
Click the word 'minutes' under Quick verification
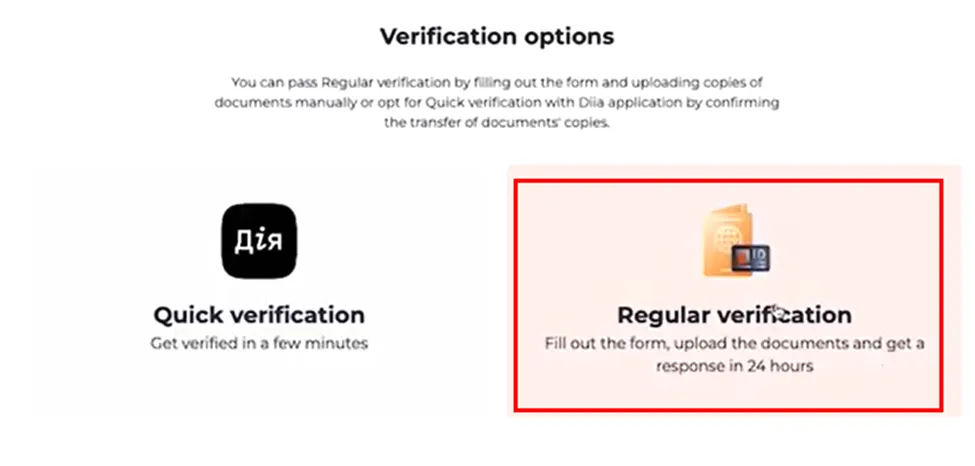point(343,343)
